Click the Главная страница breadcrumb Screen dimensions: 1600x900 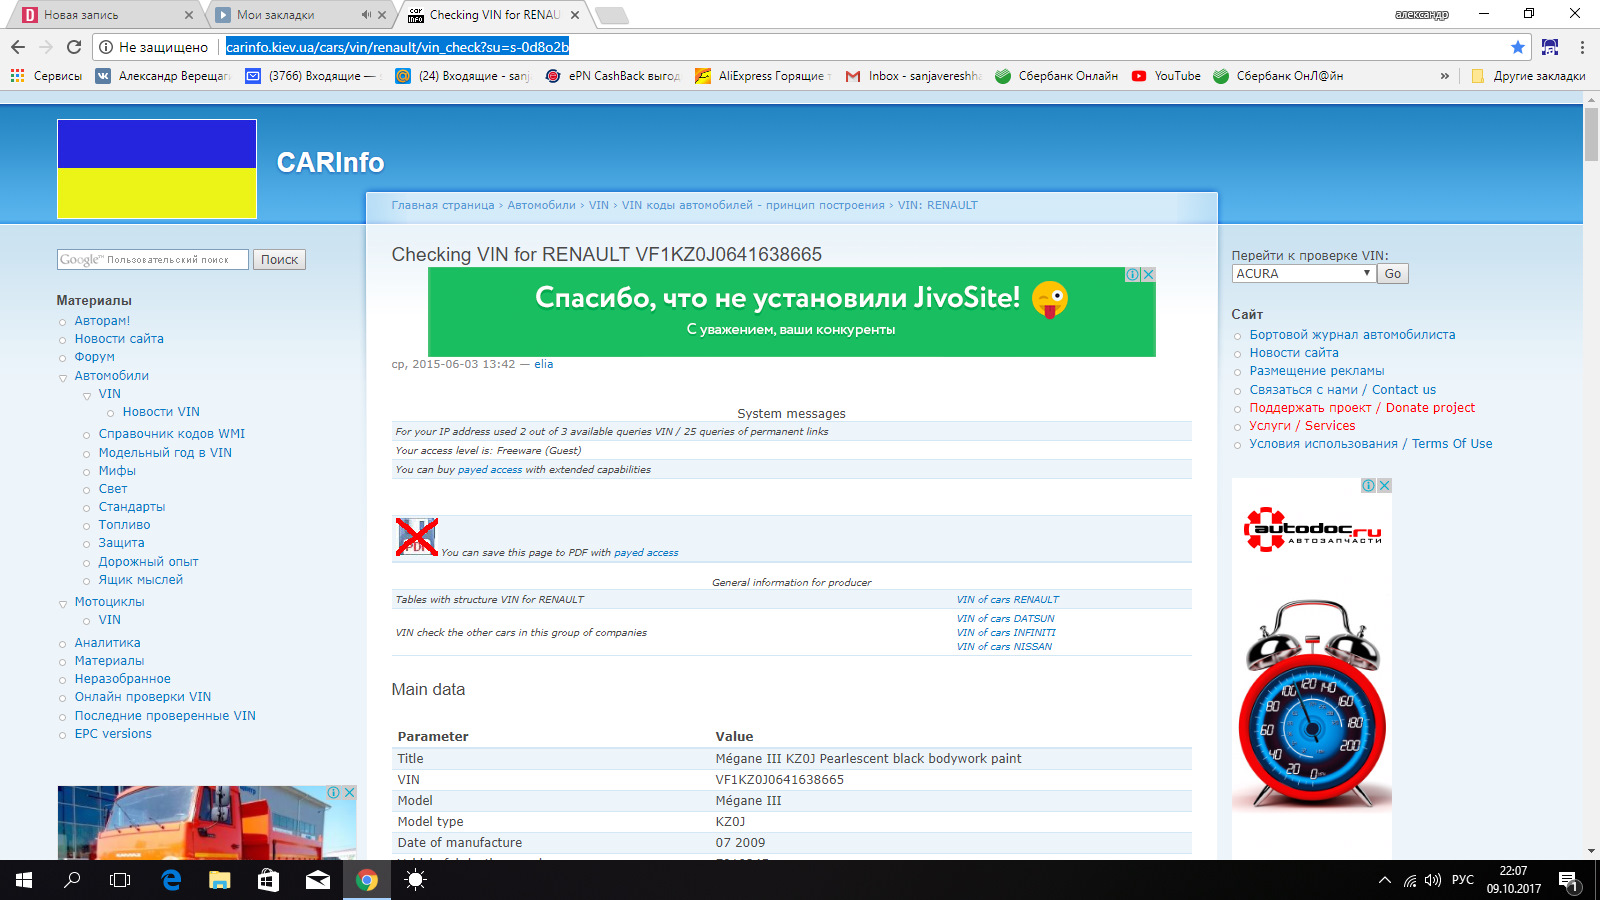pyautogui.click(x=443, y=205)
